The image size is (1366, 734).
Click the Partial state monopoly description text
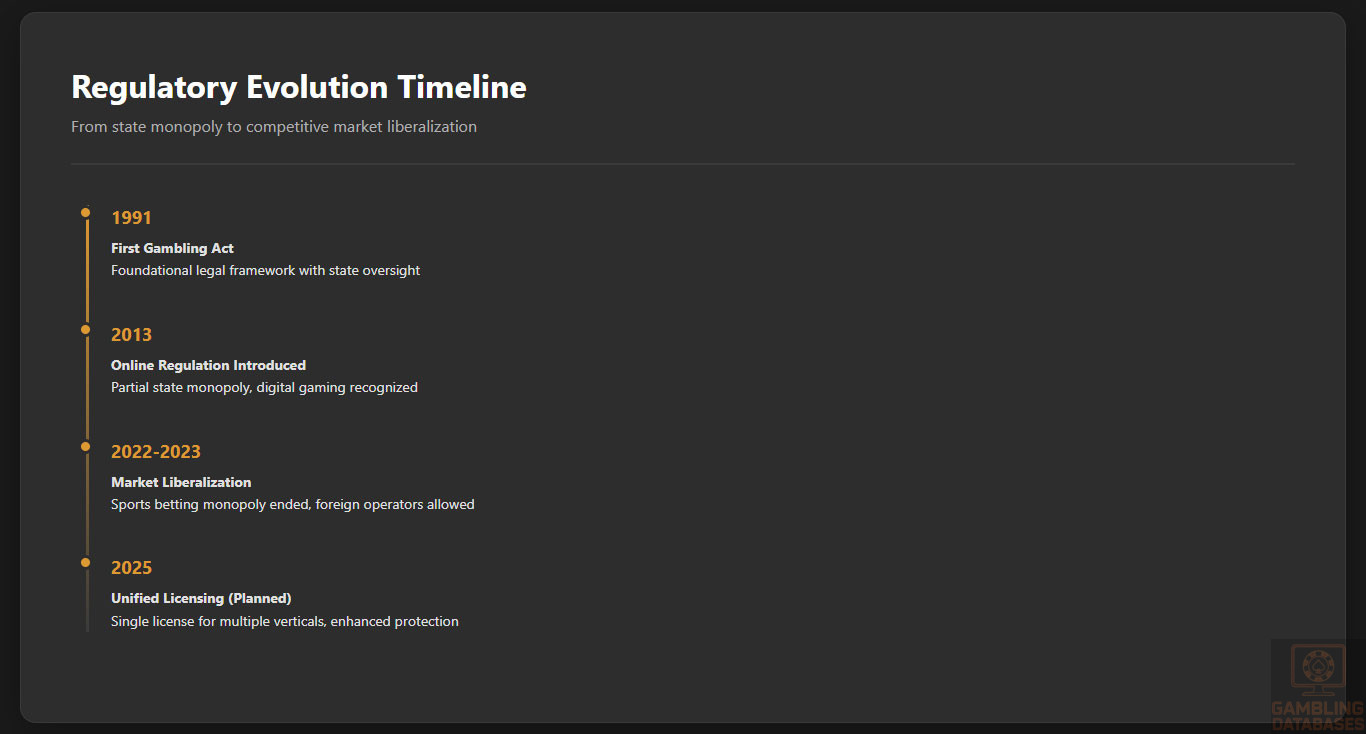[x=264, y=387]
